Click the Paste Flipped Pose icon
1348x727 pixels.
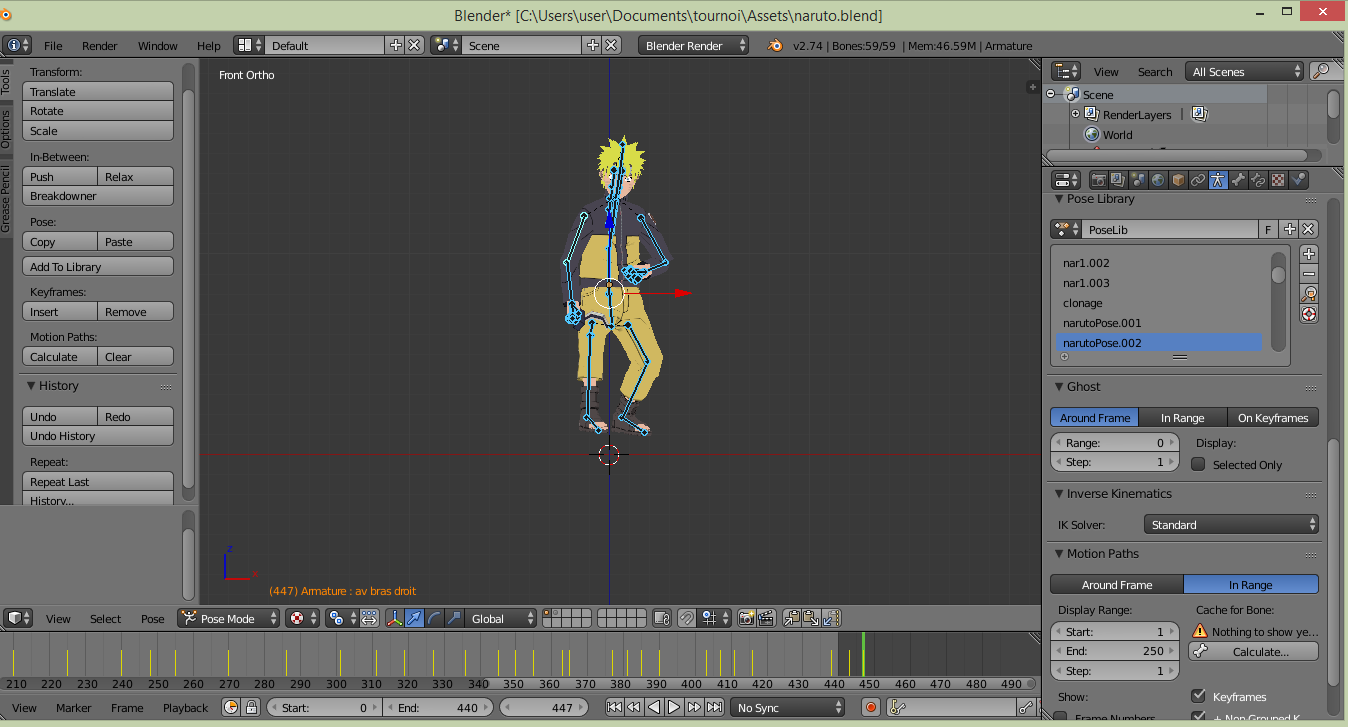(x=832, y=618)
